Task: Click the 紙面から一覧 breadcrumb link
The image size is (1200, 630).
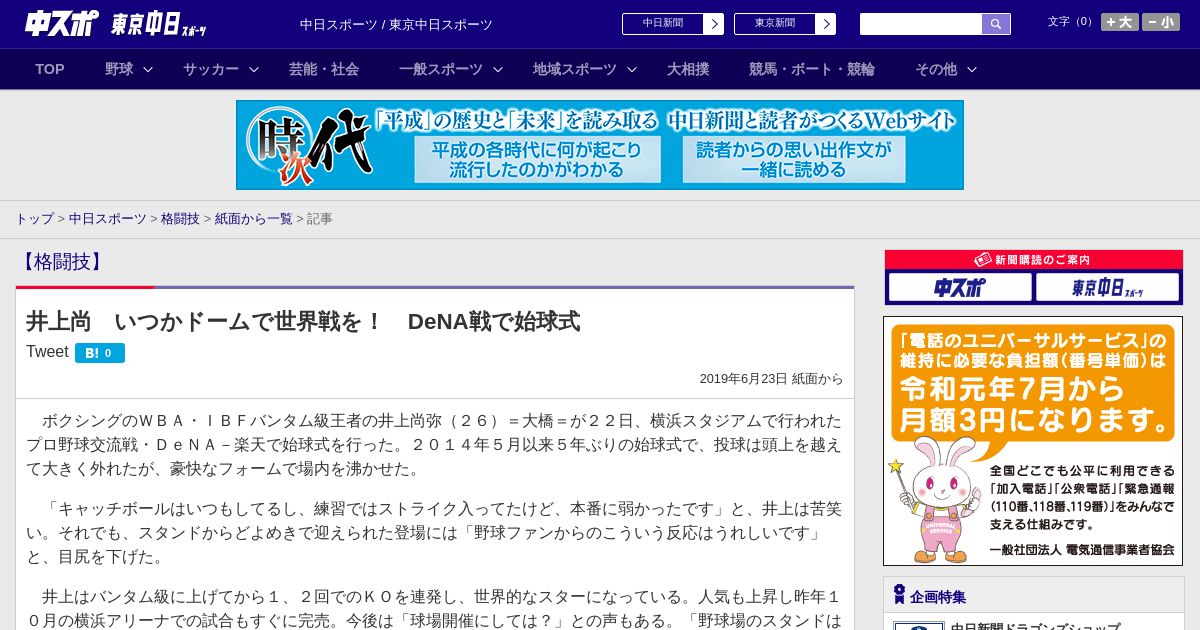Action: tap(254, 219)
